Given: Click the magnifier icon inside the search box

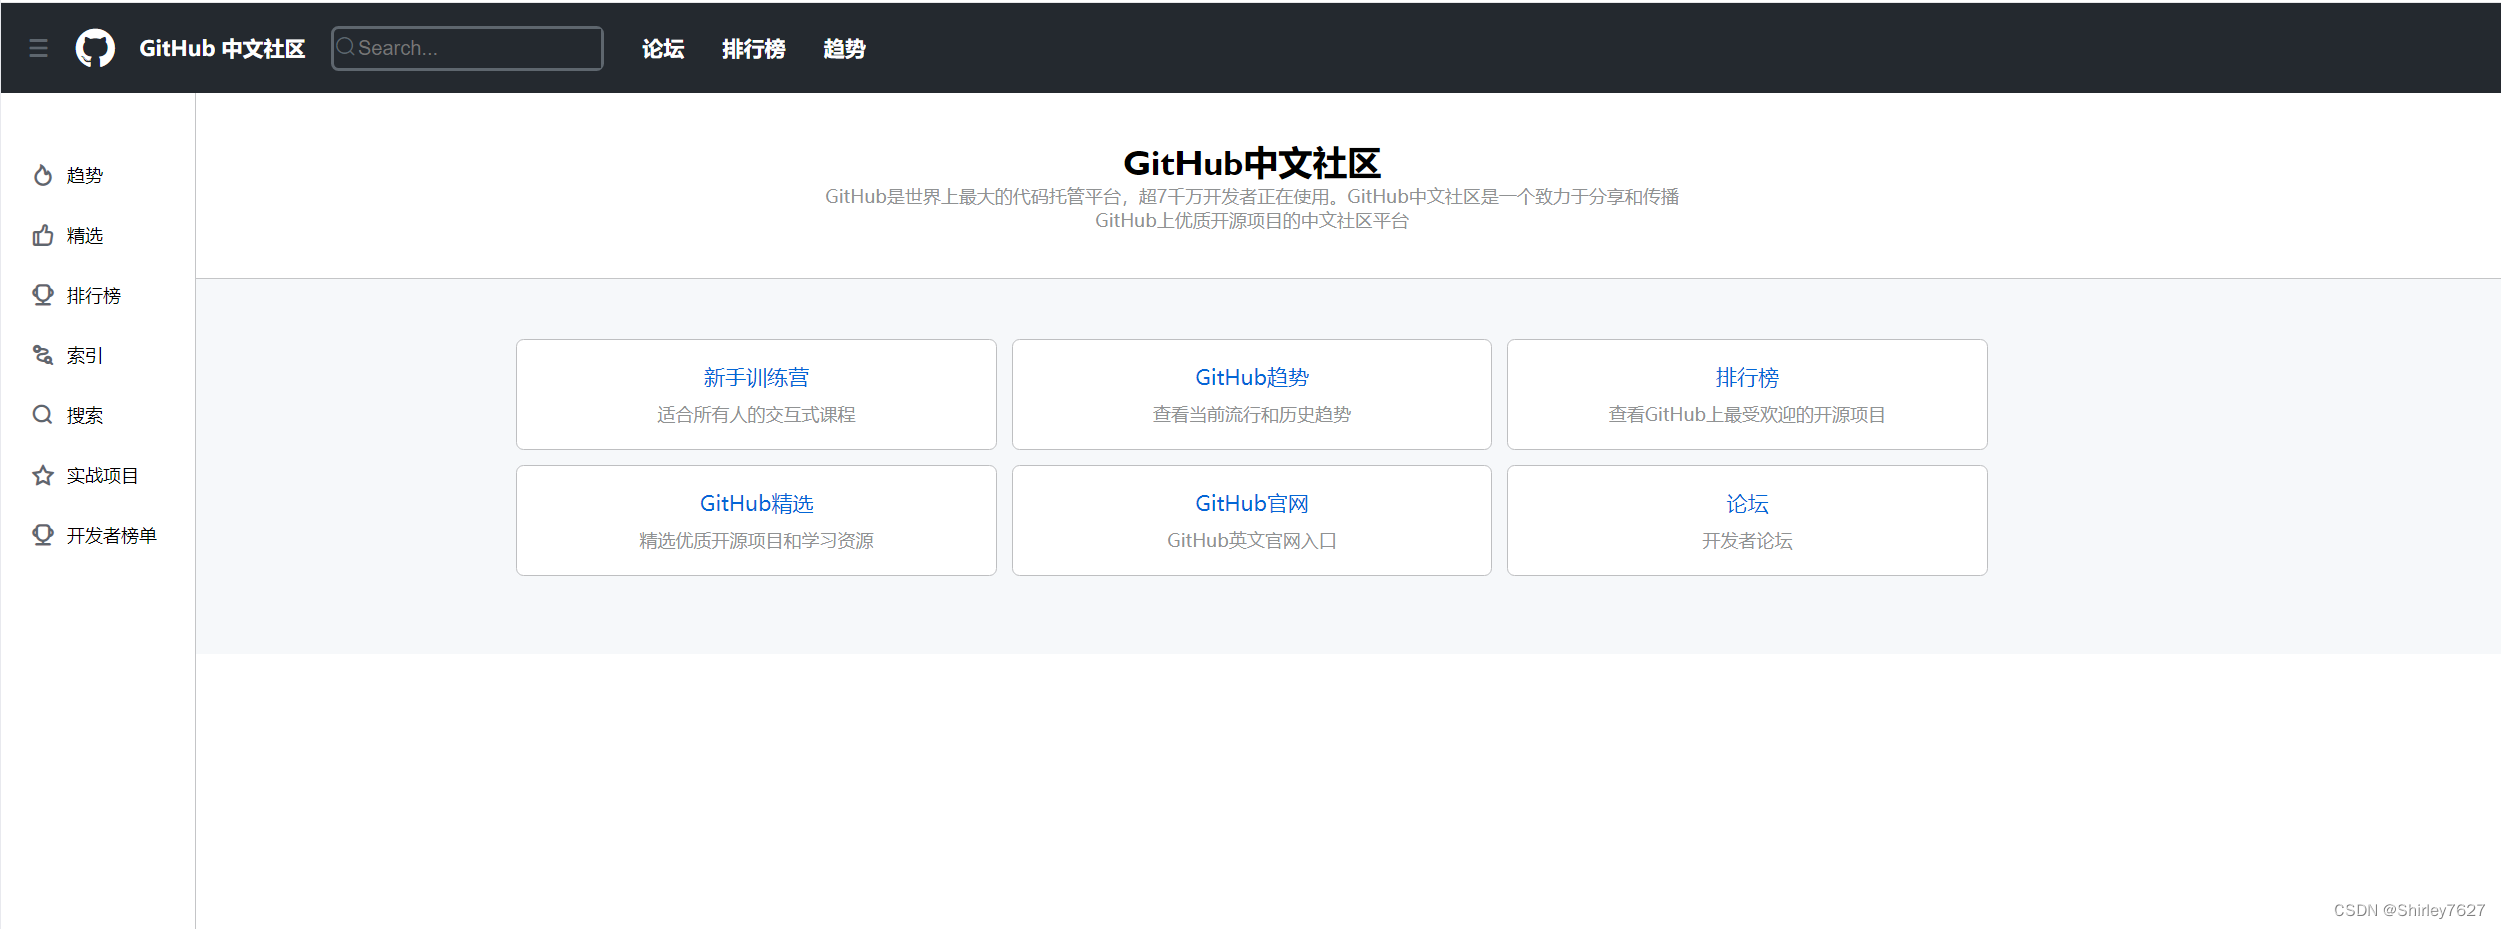Looking at the screenshot, I should click(347, 47).
